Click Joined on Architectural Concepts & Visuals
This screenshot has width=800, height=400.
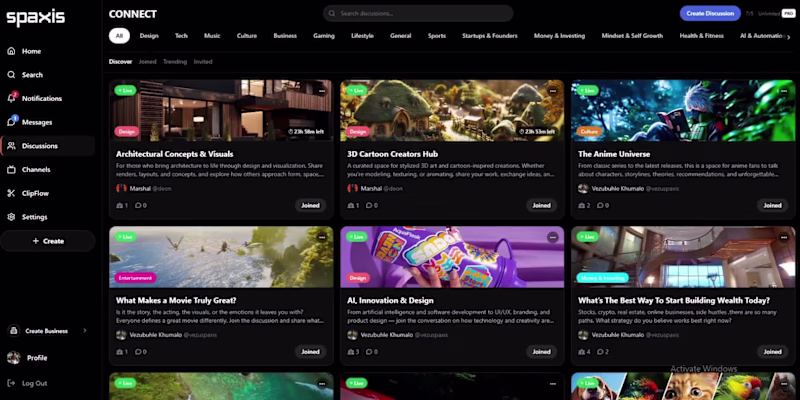[x=310, y=206]
